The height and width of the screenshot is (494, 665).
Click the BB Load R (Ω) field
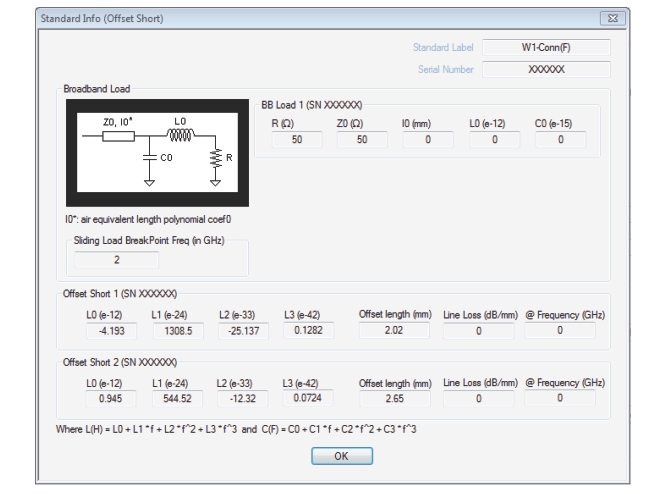click(x=295, y=140)
